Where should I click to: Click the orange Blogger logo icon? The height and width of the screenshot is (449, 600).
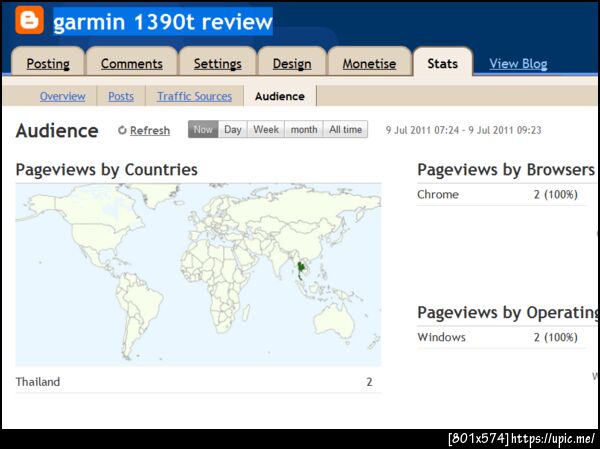[x=29, y=20]
